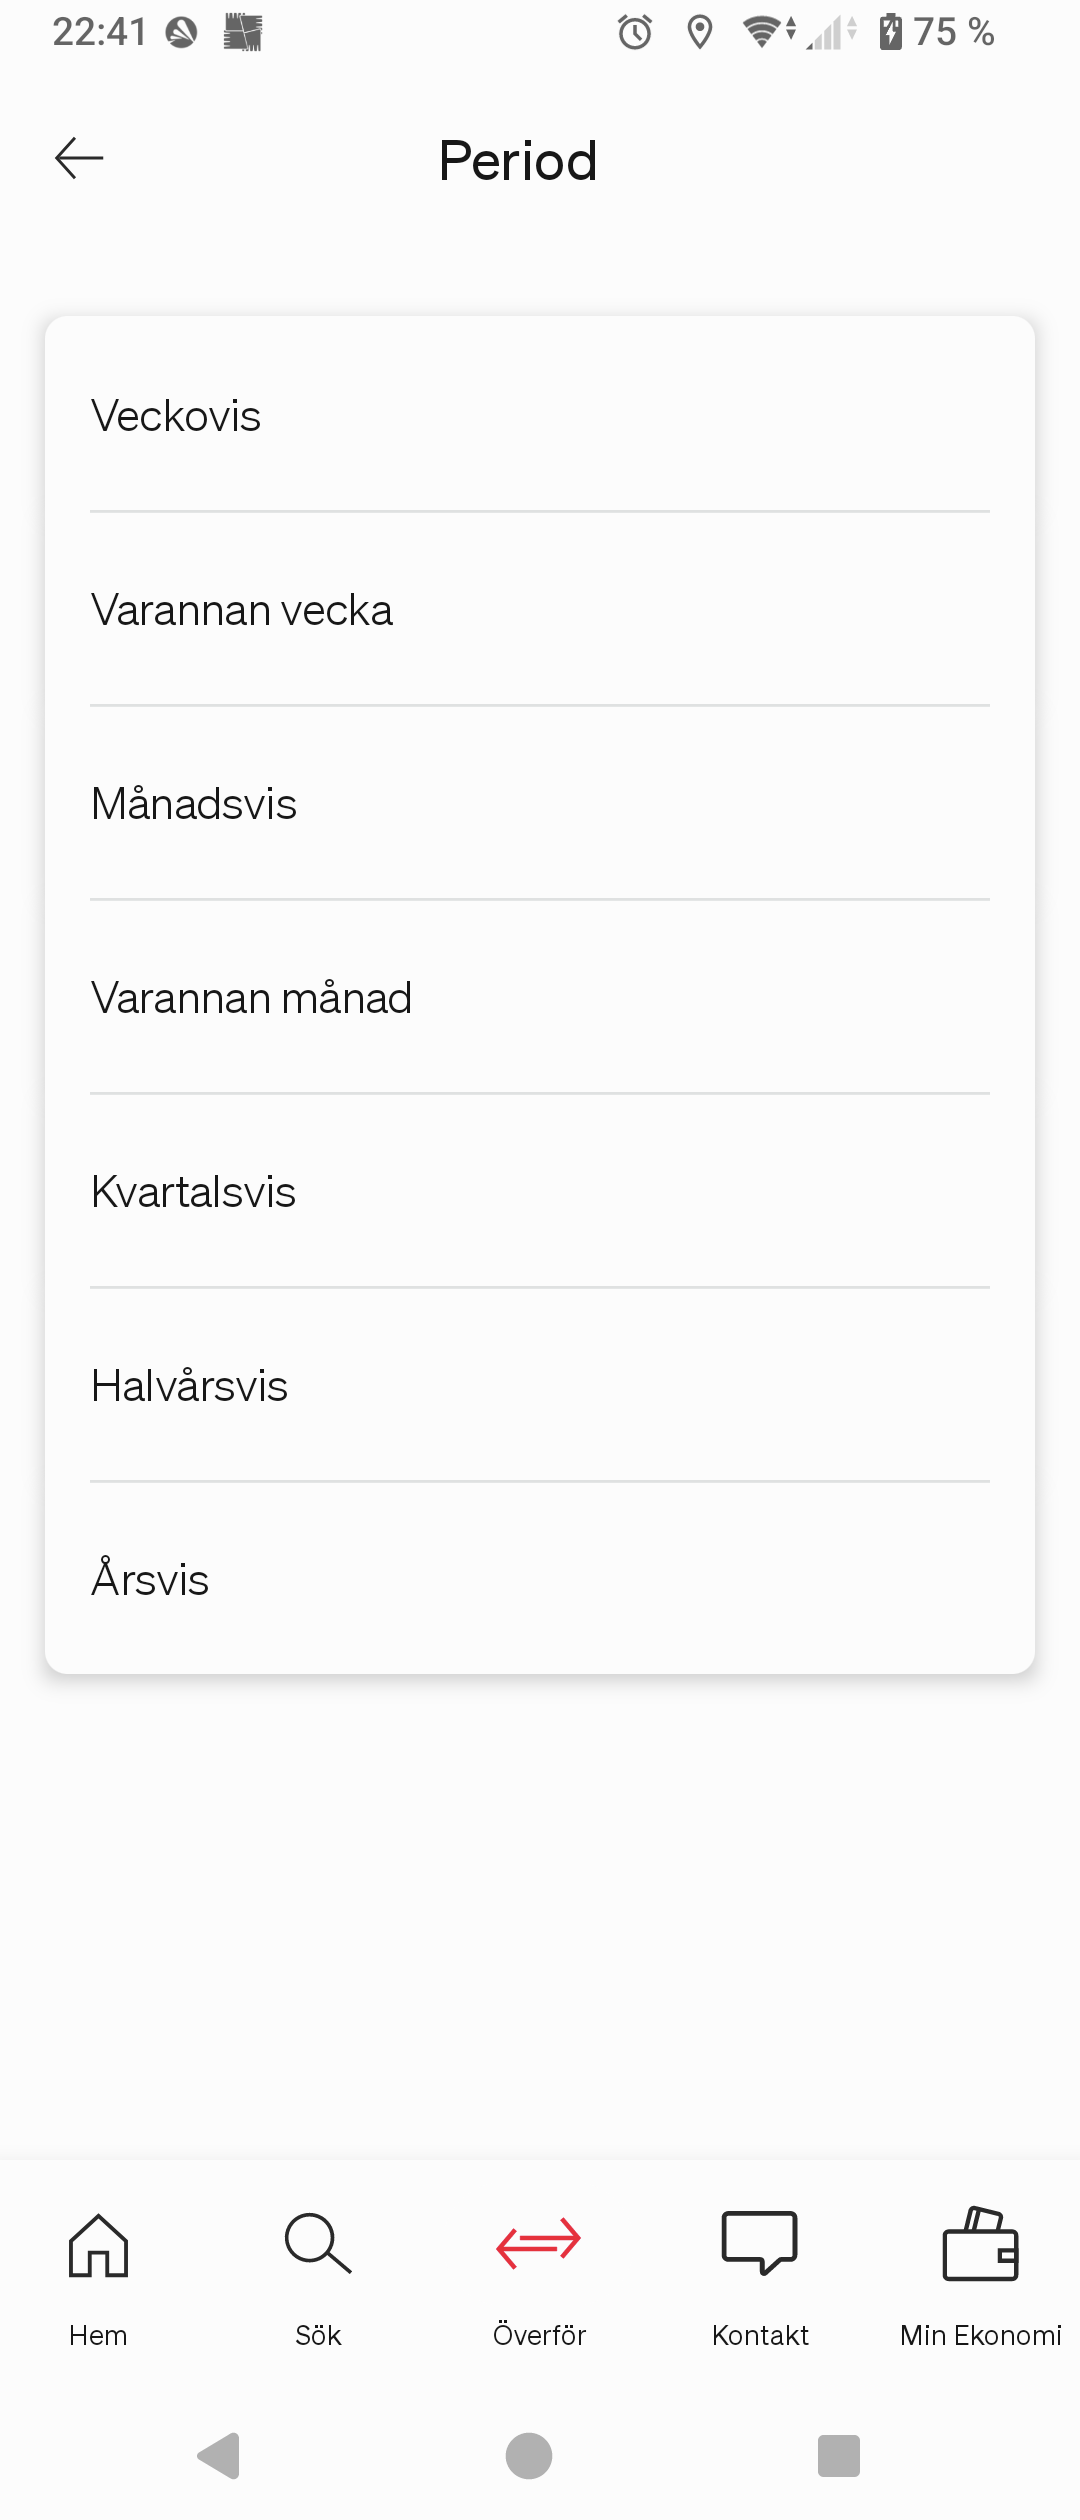Choose Varannan månad option
The image size is (1080, 2520).
540,998
